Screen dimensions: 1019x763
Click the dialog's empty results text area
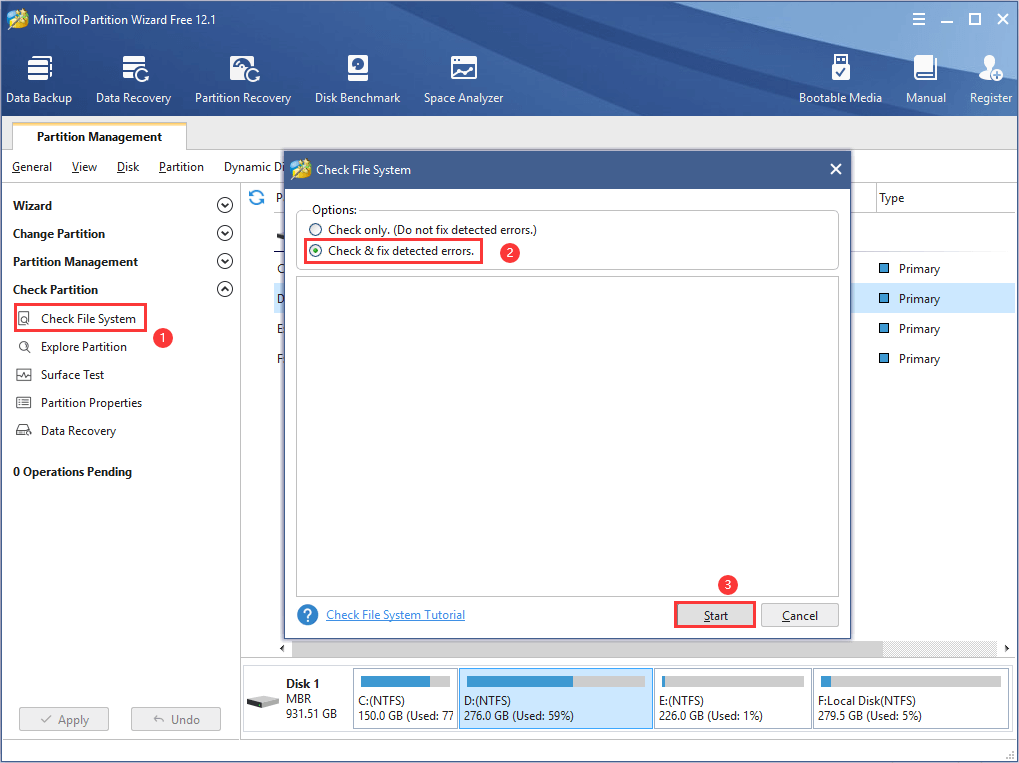pyautogui.click(x=567, y=436)
